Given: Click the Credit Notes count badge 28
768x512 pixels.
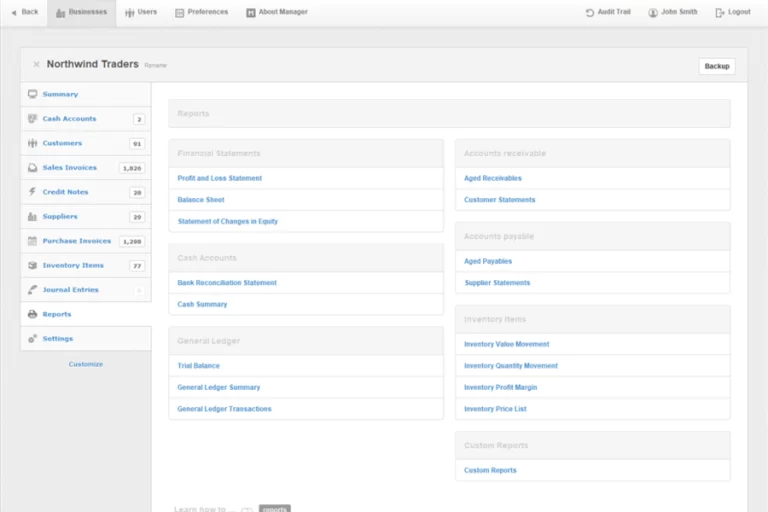Looking at the screenshot, I should coord(137,193).
